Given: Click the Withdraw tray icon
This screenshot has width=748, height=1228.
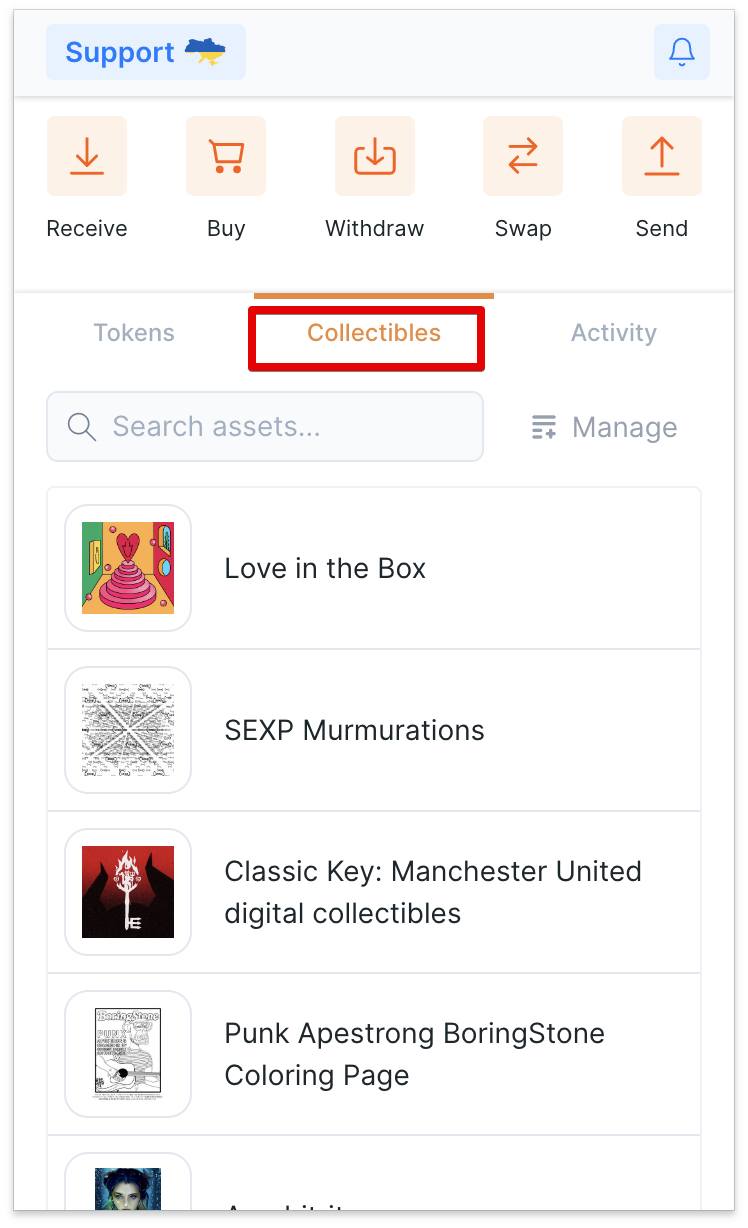Looking at the screenshot, I should [x=375, y=156].
